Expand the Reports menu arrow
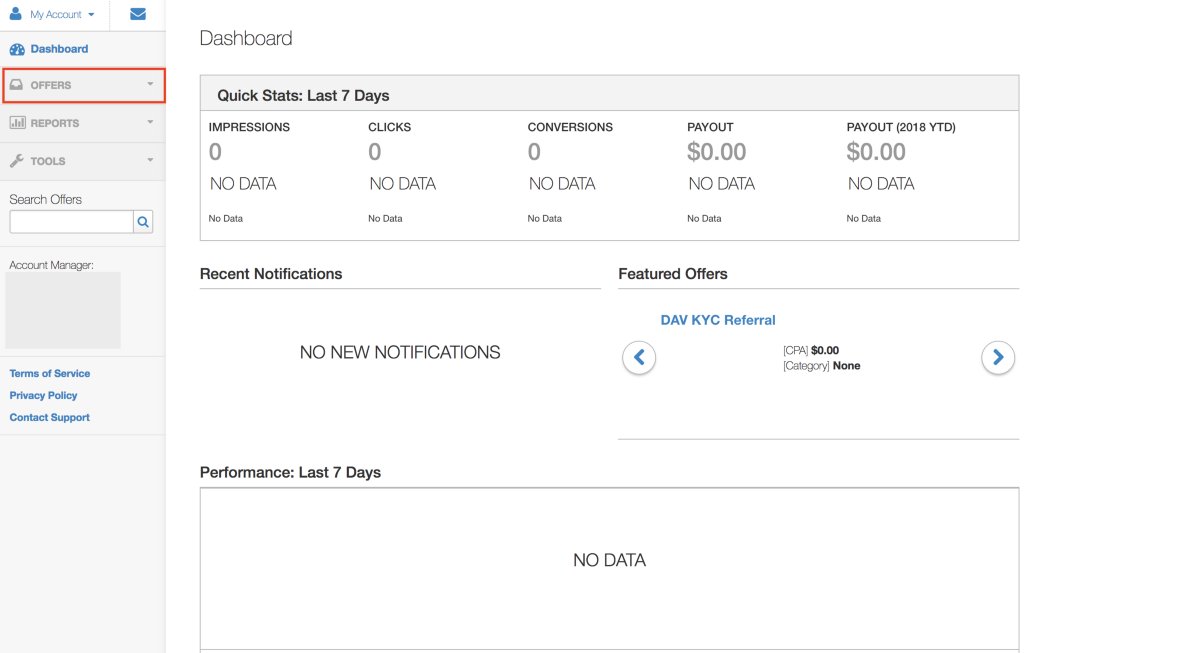Viewport: 1200px width, 653px height. pos(150,122)
